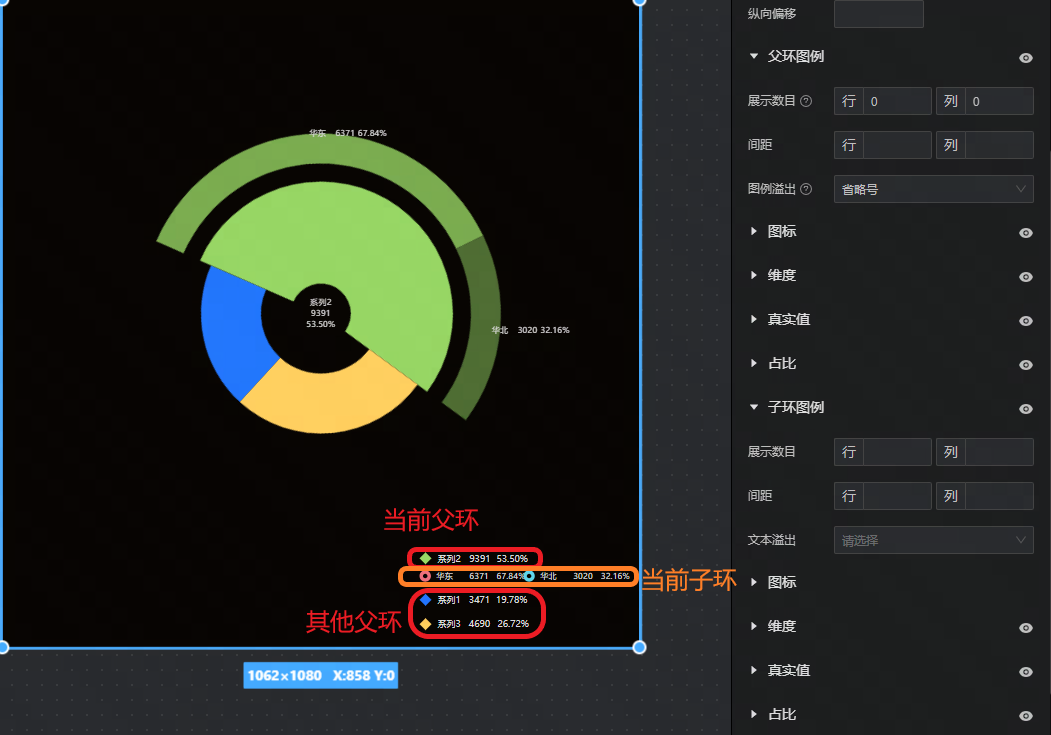Click the 纵向偏移 input field
Image resolution: width=1051 pixels, height=735 pixels.
coord(878,14)
